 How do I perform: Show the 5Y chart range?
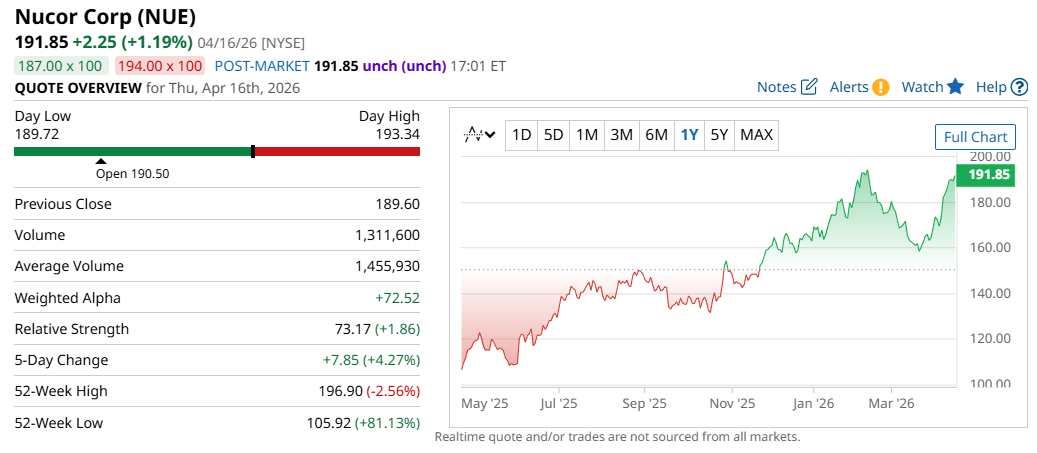coord(719,135)
